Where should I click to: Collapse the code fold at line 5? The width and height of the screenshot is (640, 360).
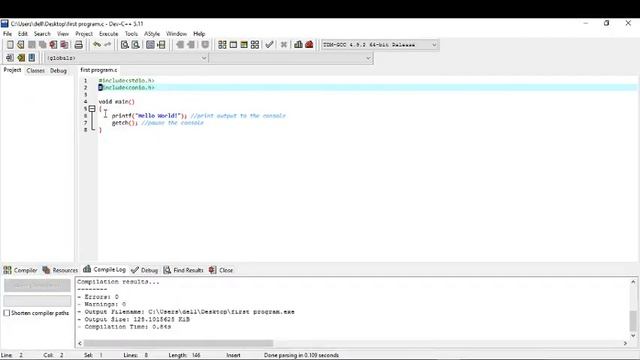click(x=92, y=109)
